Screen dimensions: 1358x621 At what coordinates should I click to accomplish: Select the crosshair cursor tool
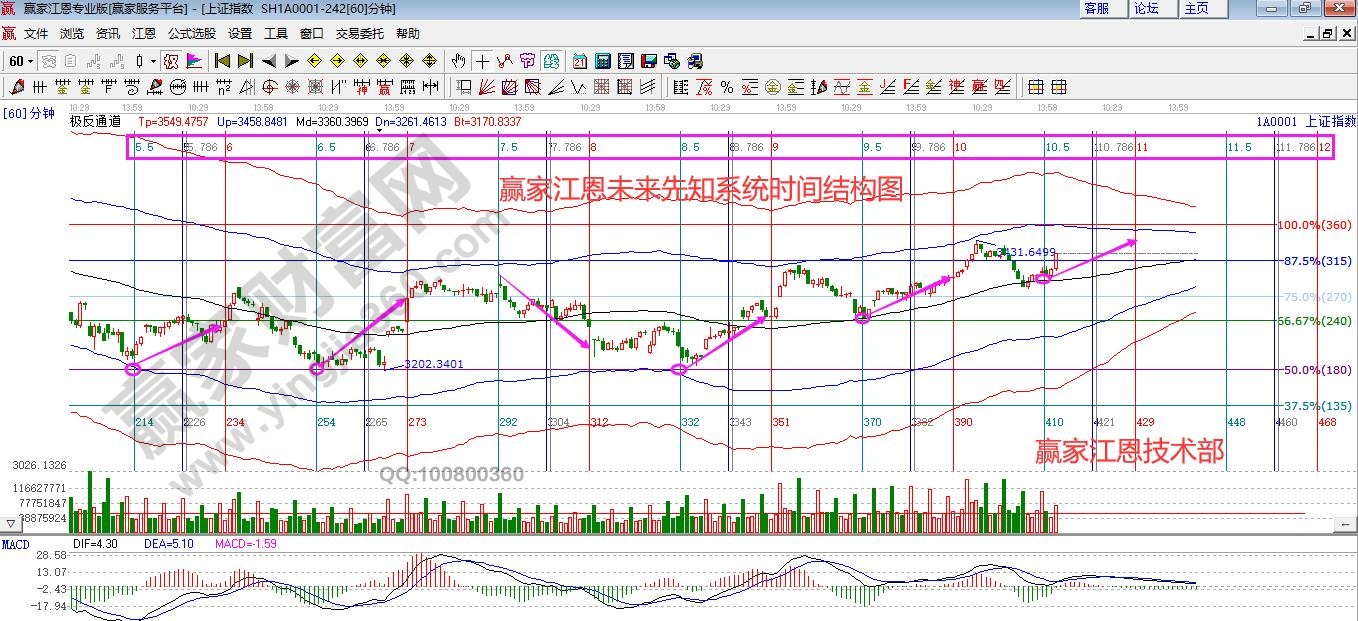[482, 61]
